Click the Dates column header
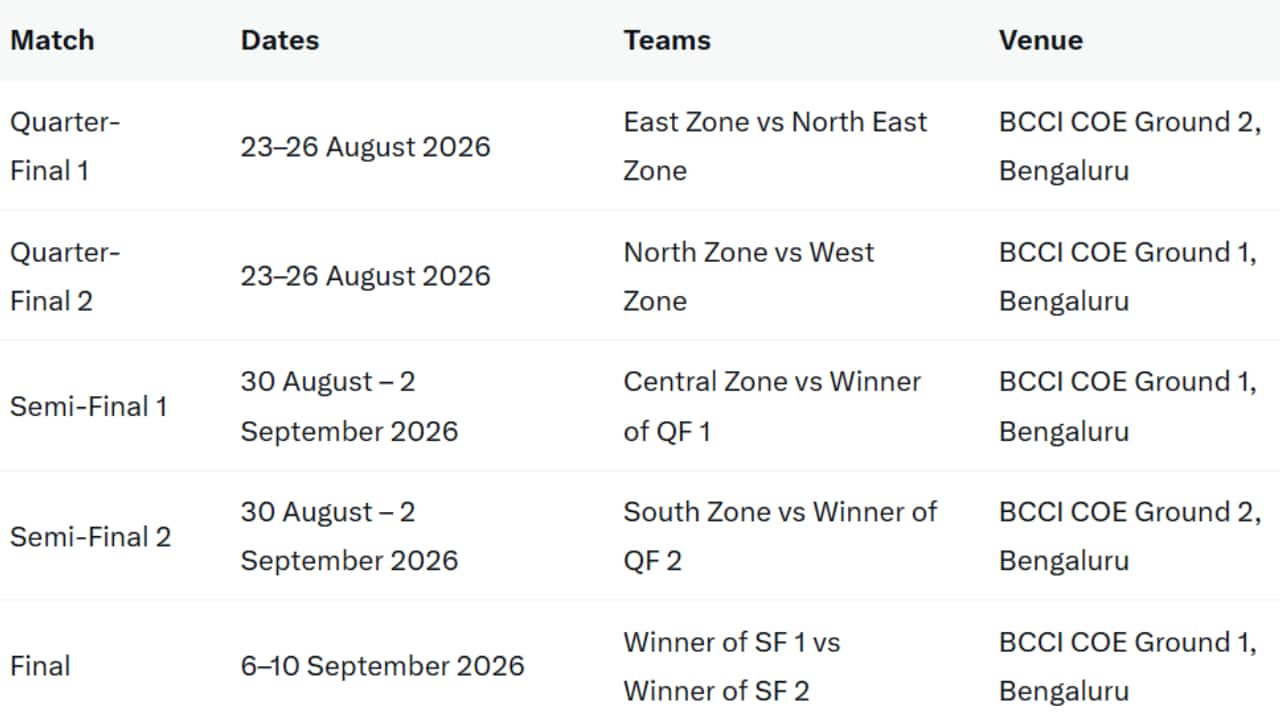This screenshot has width=1280, height=720. coord(280,40)
